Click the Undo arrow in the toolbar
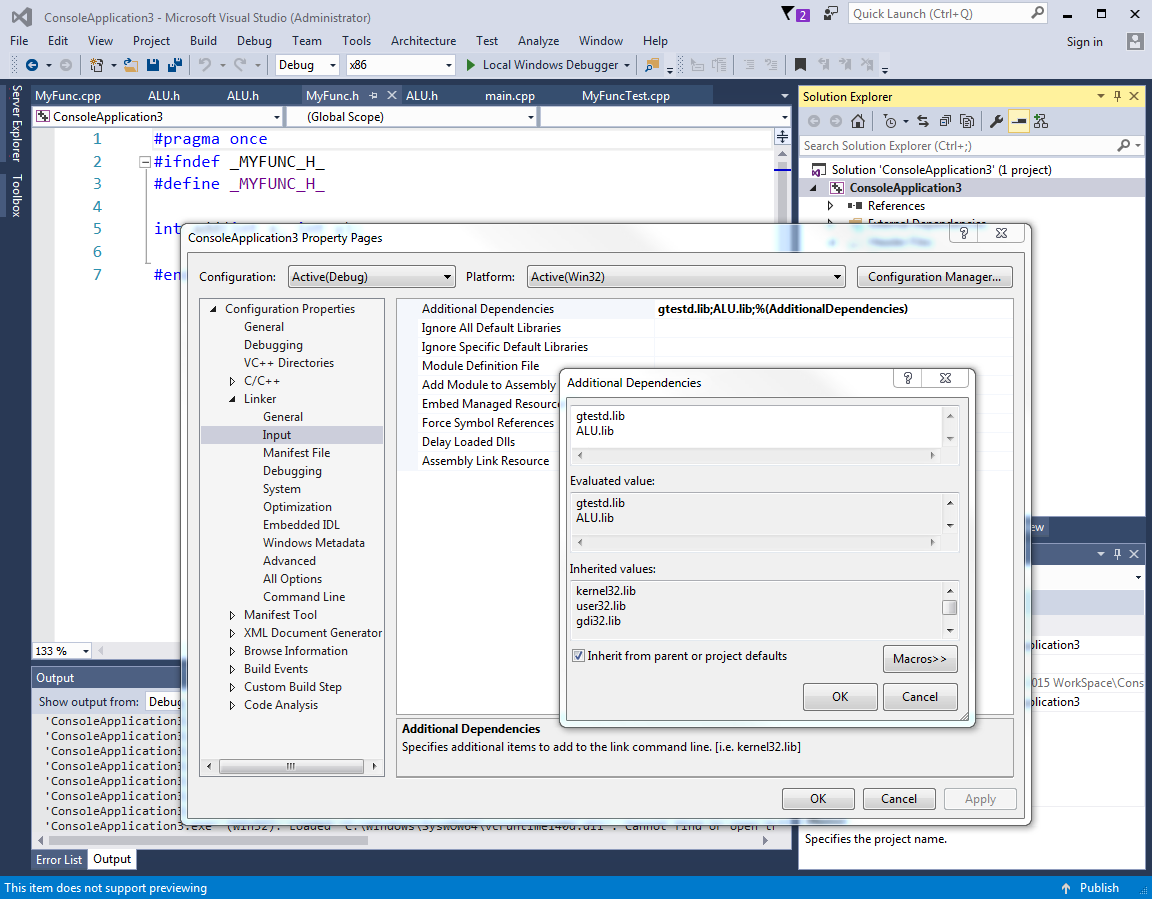 click(x=205, y=65)
